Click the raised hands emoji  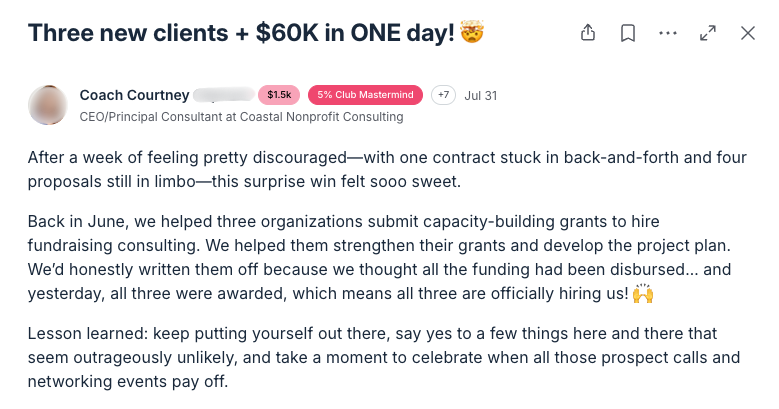(x=644, y=295)
